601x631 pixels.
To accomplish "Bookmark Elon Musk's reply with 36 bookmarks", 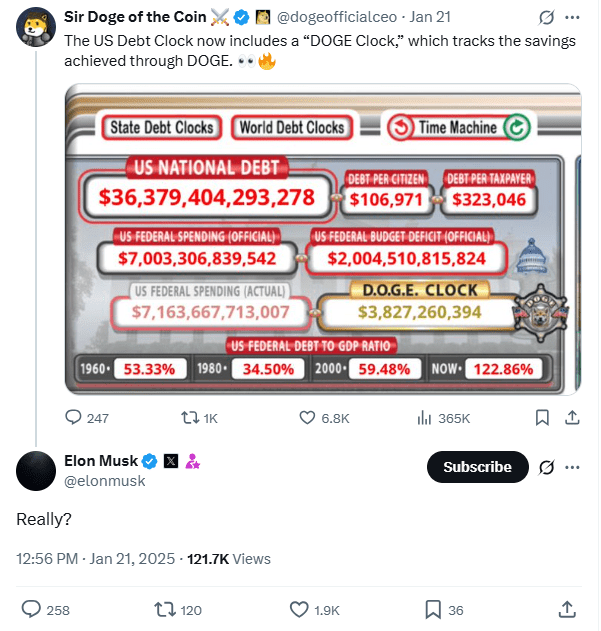I will [434, 608].
